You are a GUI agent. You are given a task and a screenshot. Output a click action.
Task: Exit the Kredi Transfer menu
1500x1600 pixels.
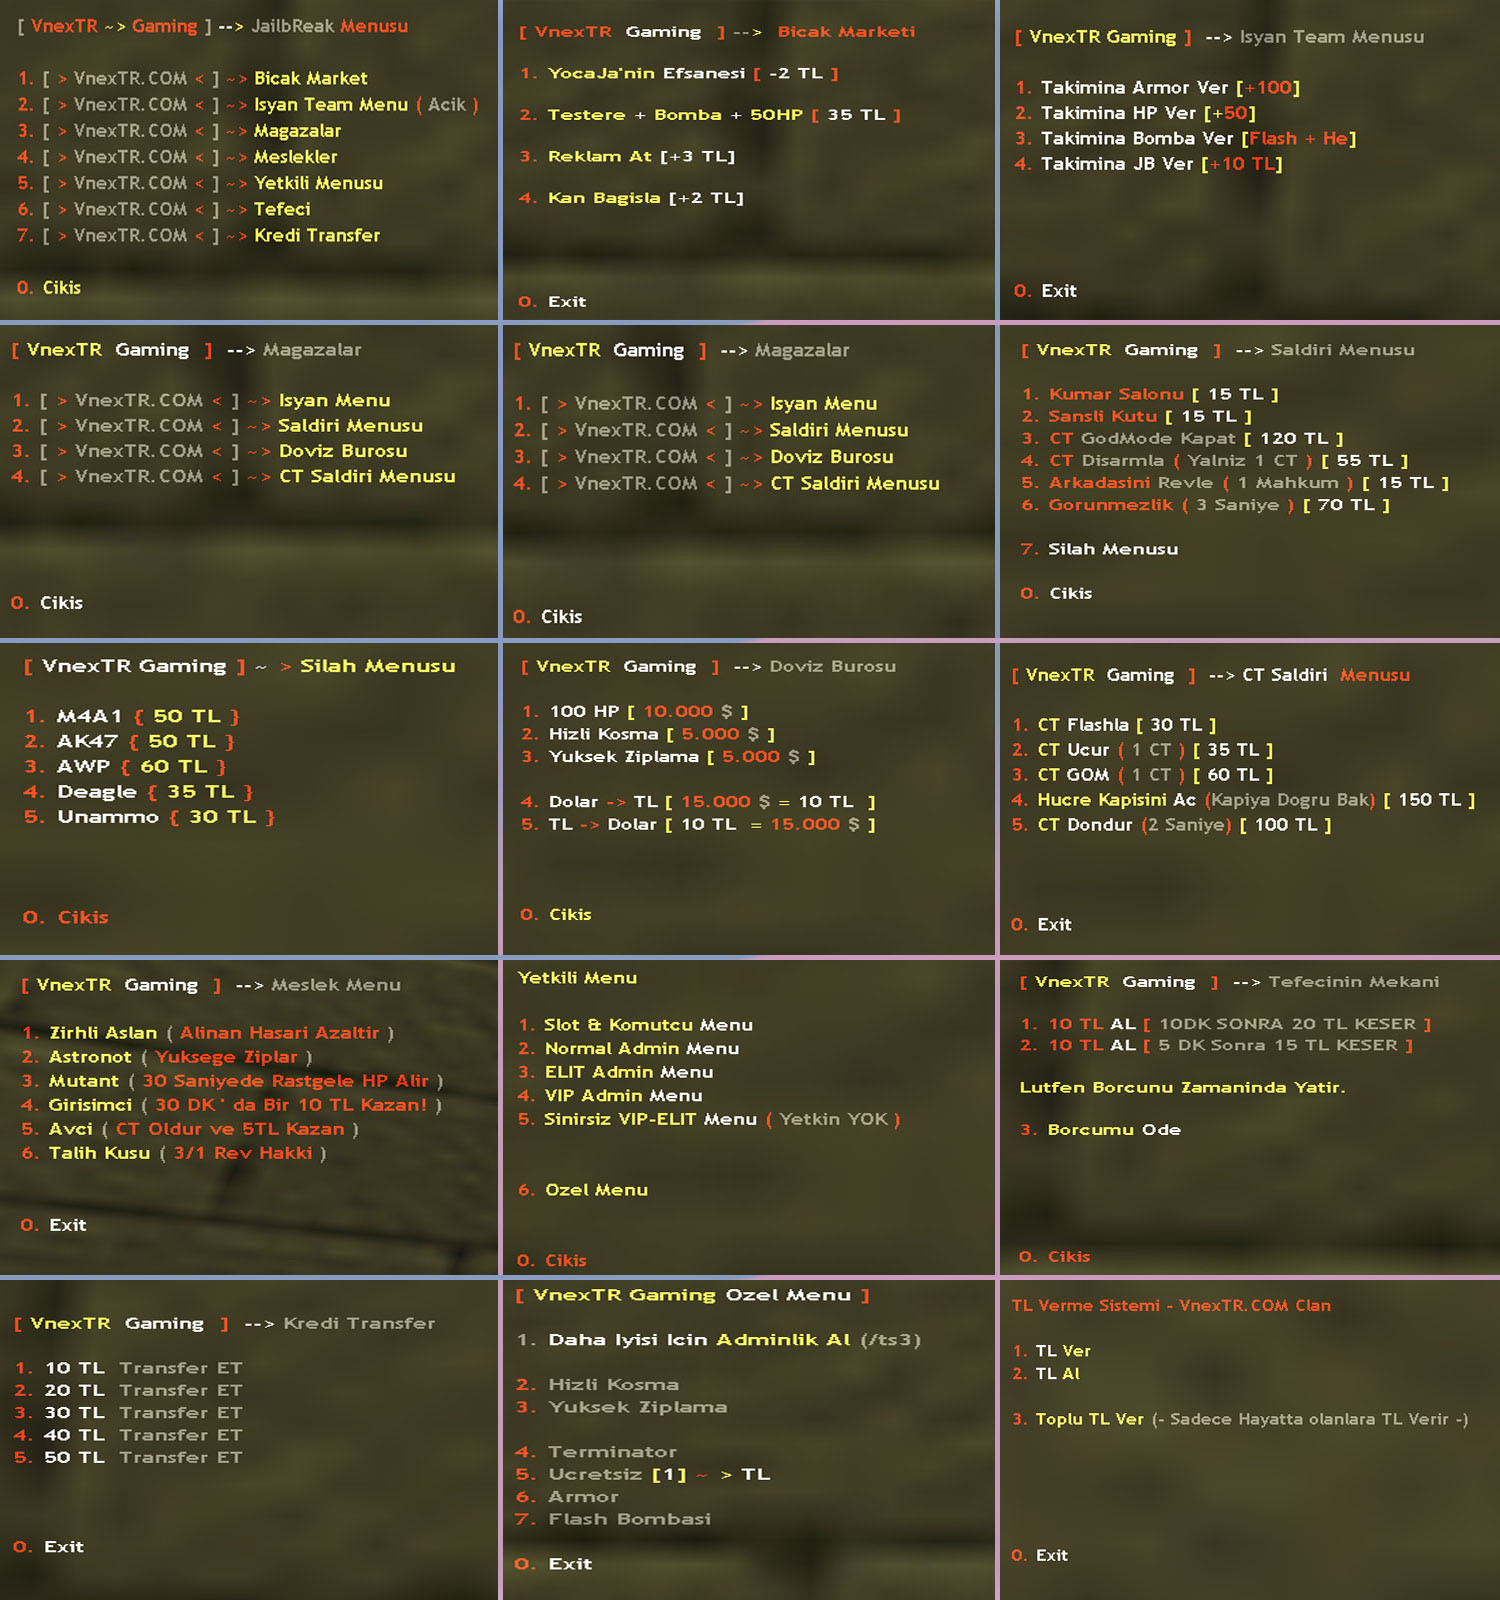point(49,1547)
